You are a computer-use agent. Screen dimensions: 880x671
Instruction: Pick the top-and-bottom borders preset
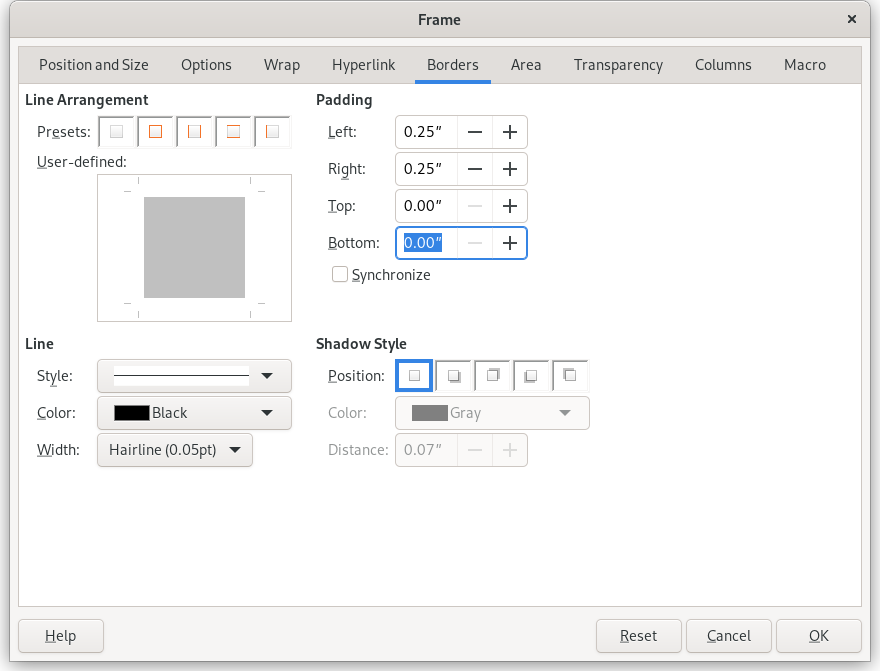click(234, 132)
